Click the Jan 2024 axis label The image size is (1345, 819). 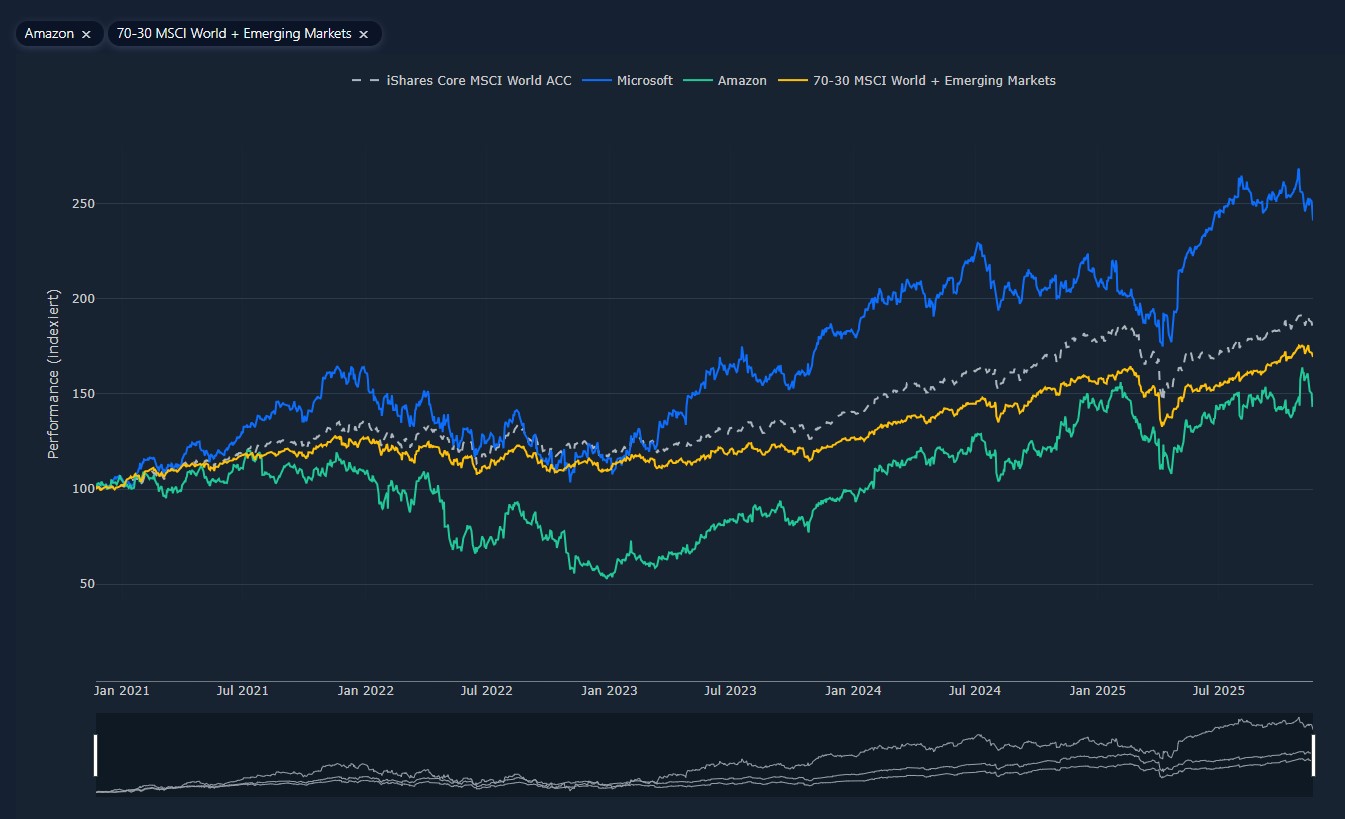pyautogui.click(x=853, y=691)
